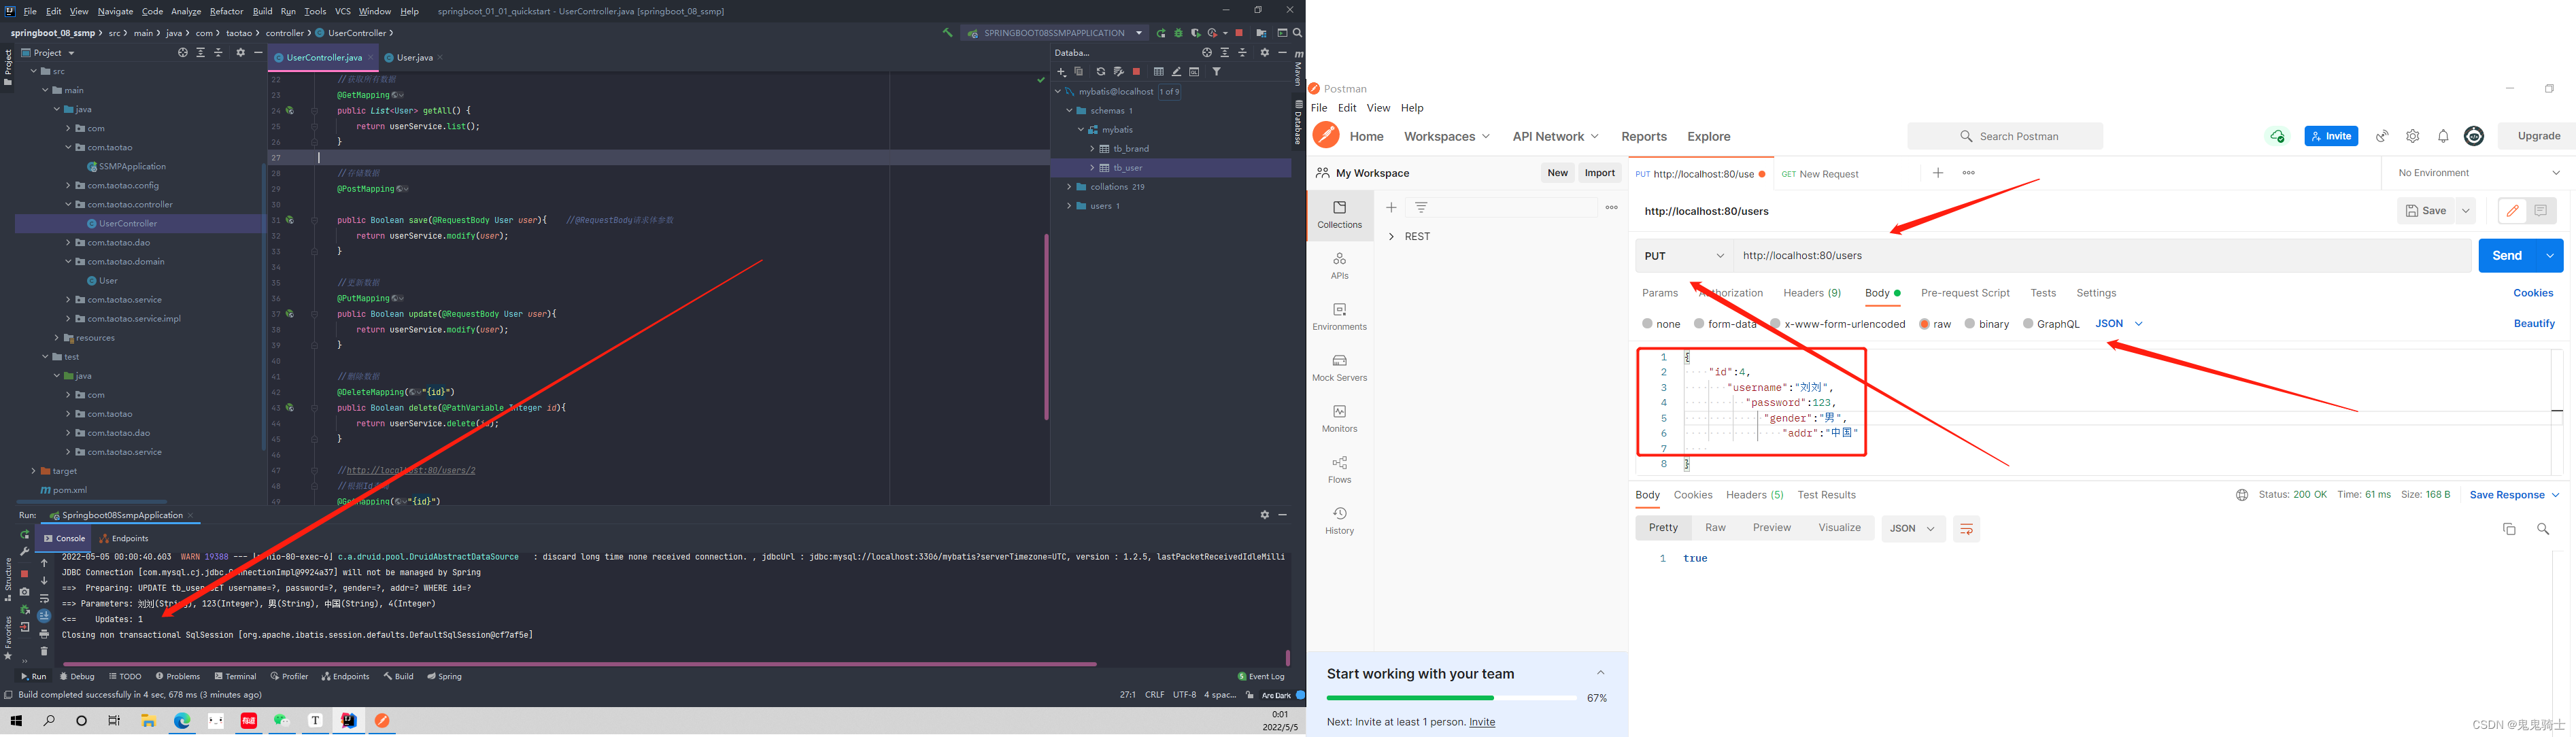Open the No Environment dropdown
2576x737 pixels.
2478,173
